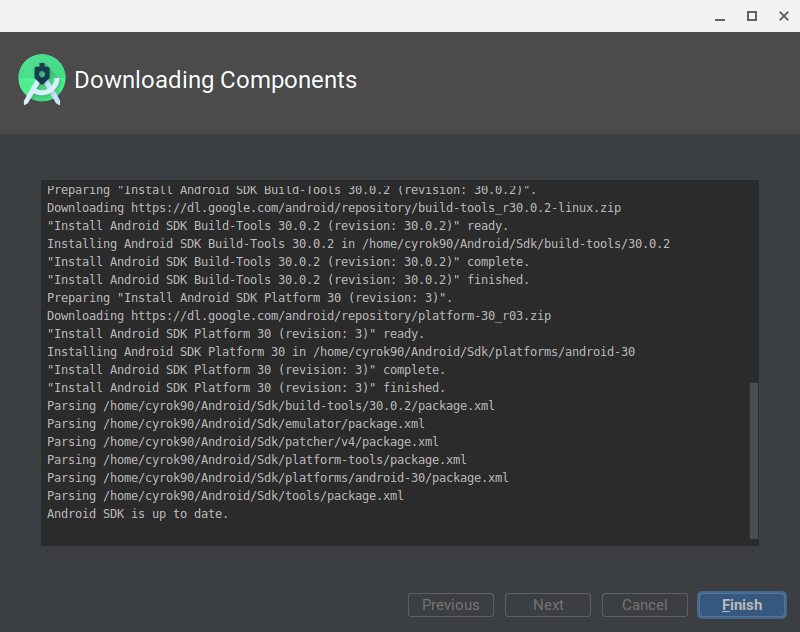
Task: Click 'Parsing .../Sdk/emulator/package.xml' line
Action: (x=236, y=424)
